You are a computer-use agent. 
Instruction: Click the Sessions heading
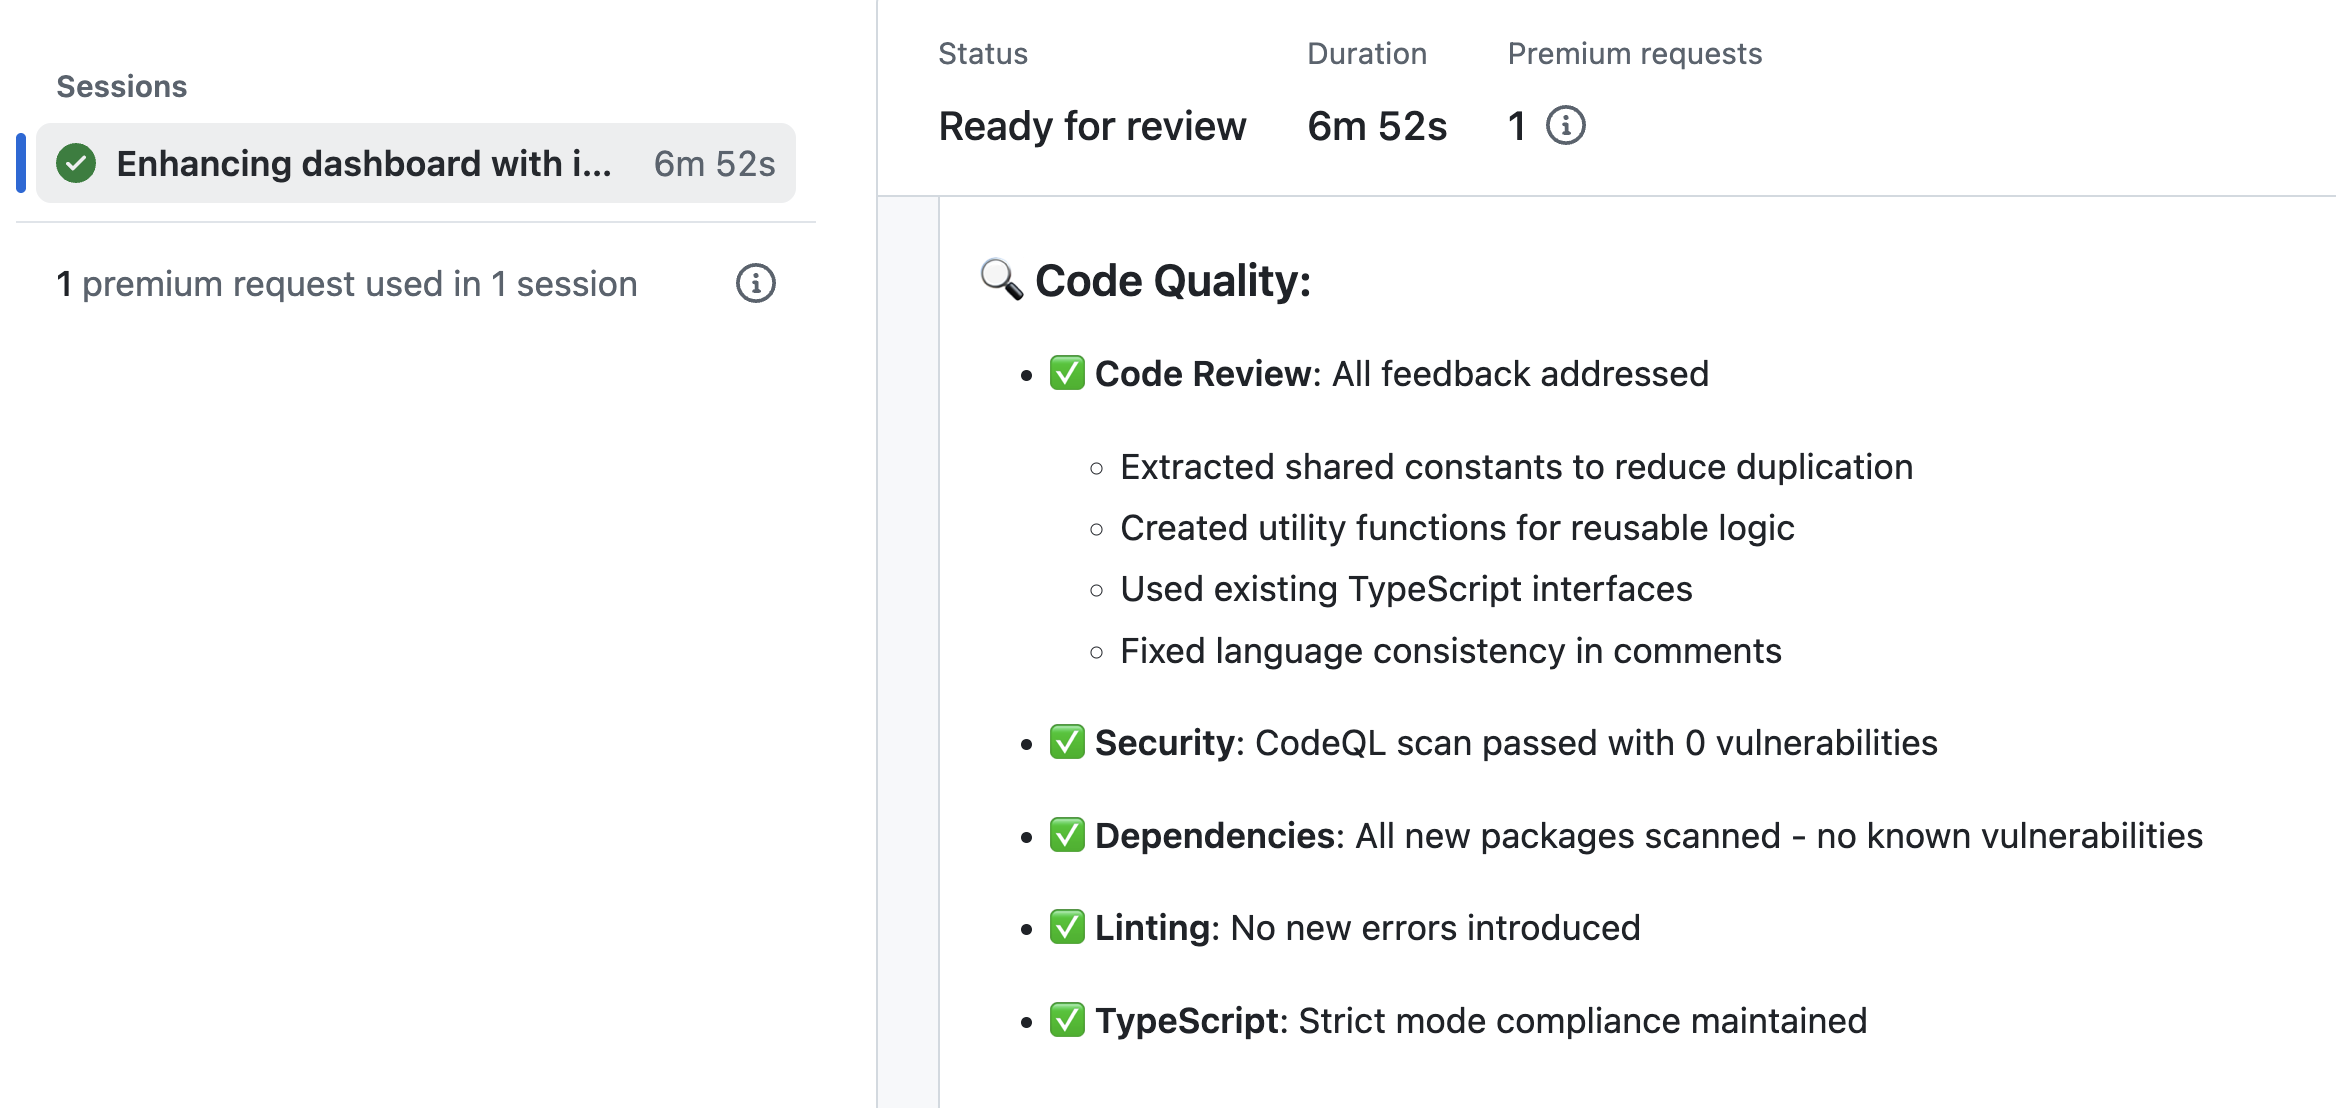[122, 87]
